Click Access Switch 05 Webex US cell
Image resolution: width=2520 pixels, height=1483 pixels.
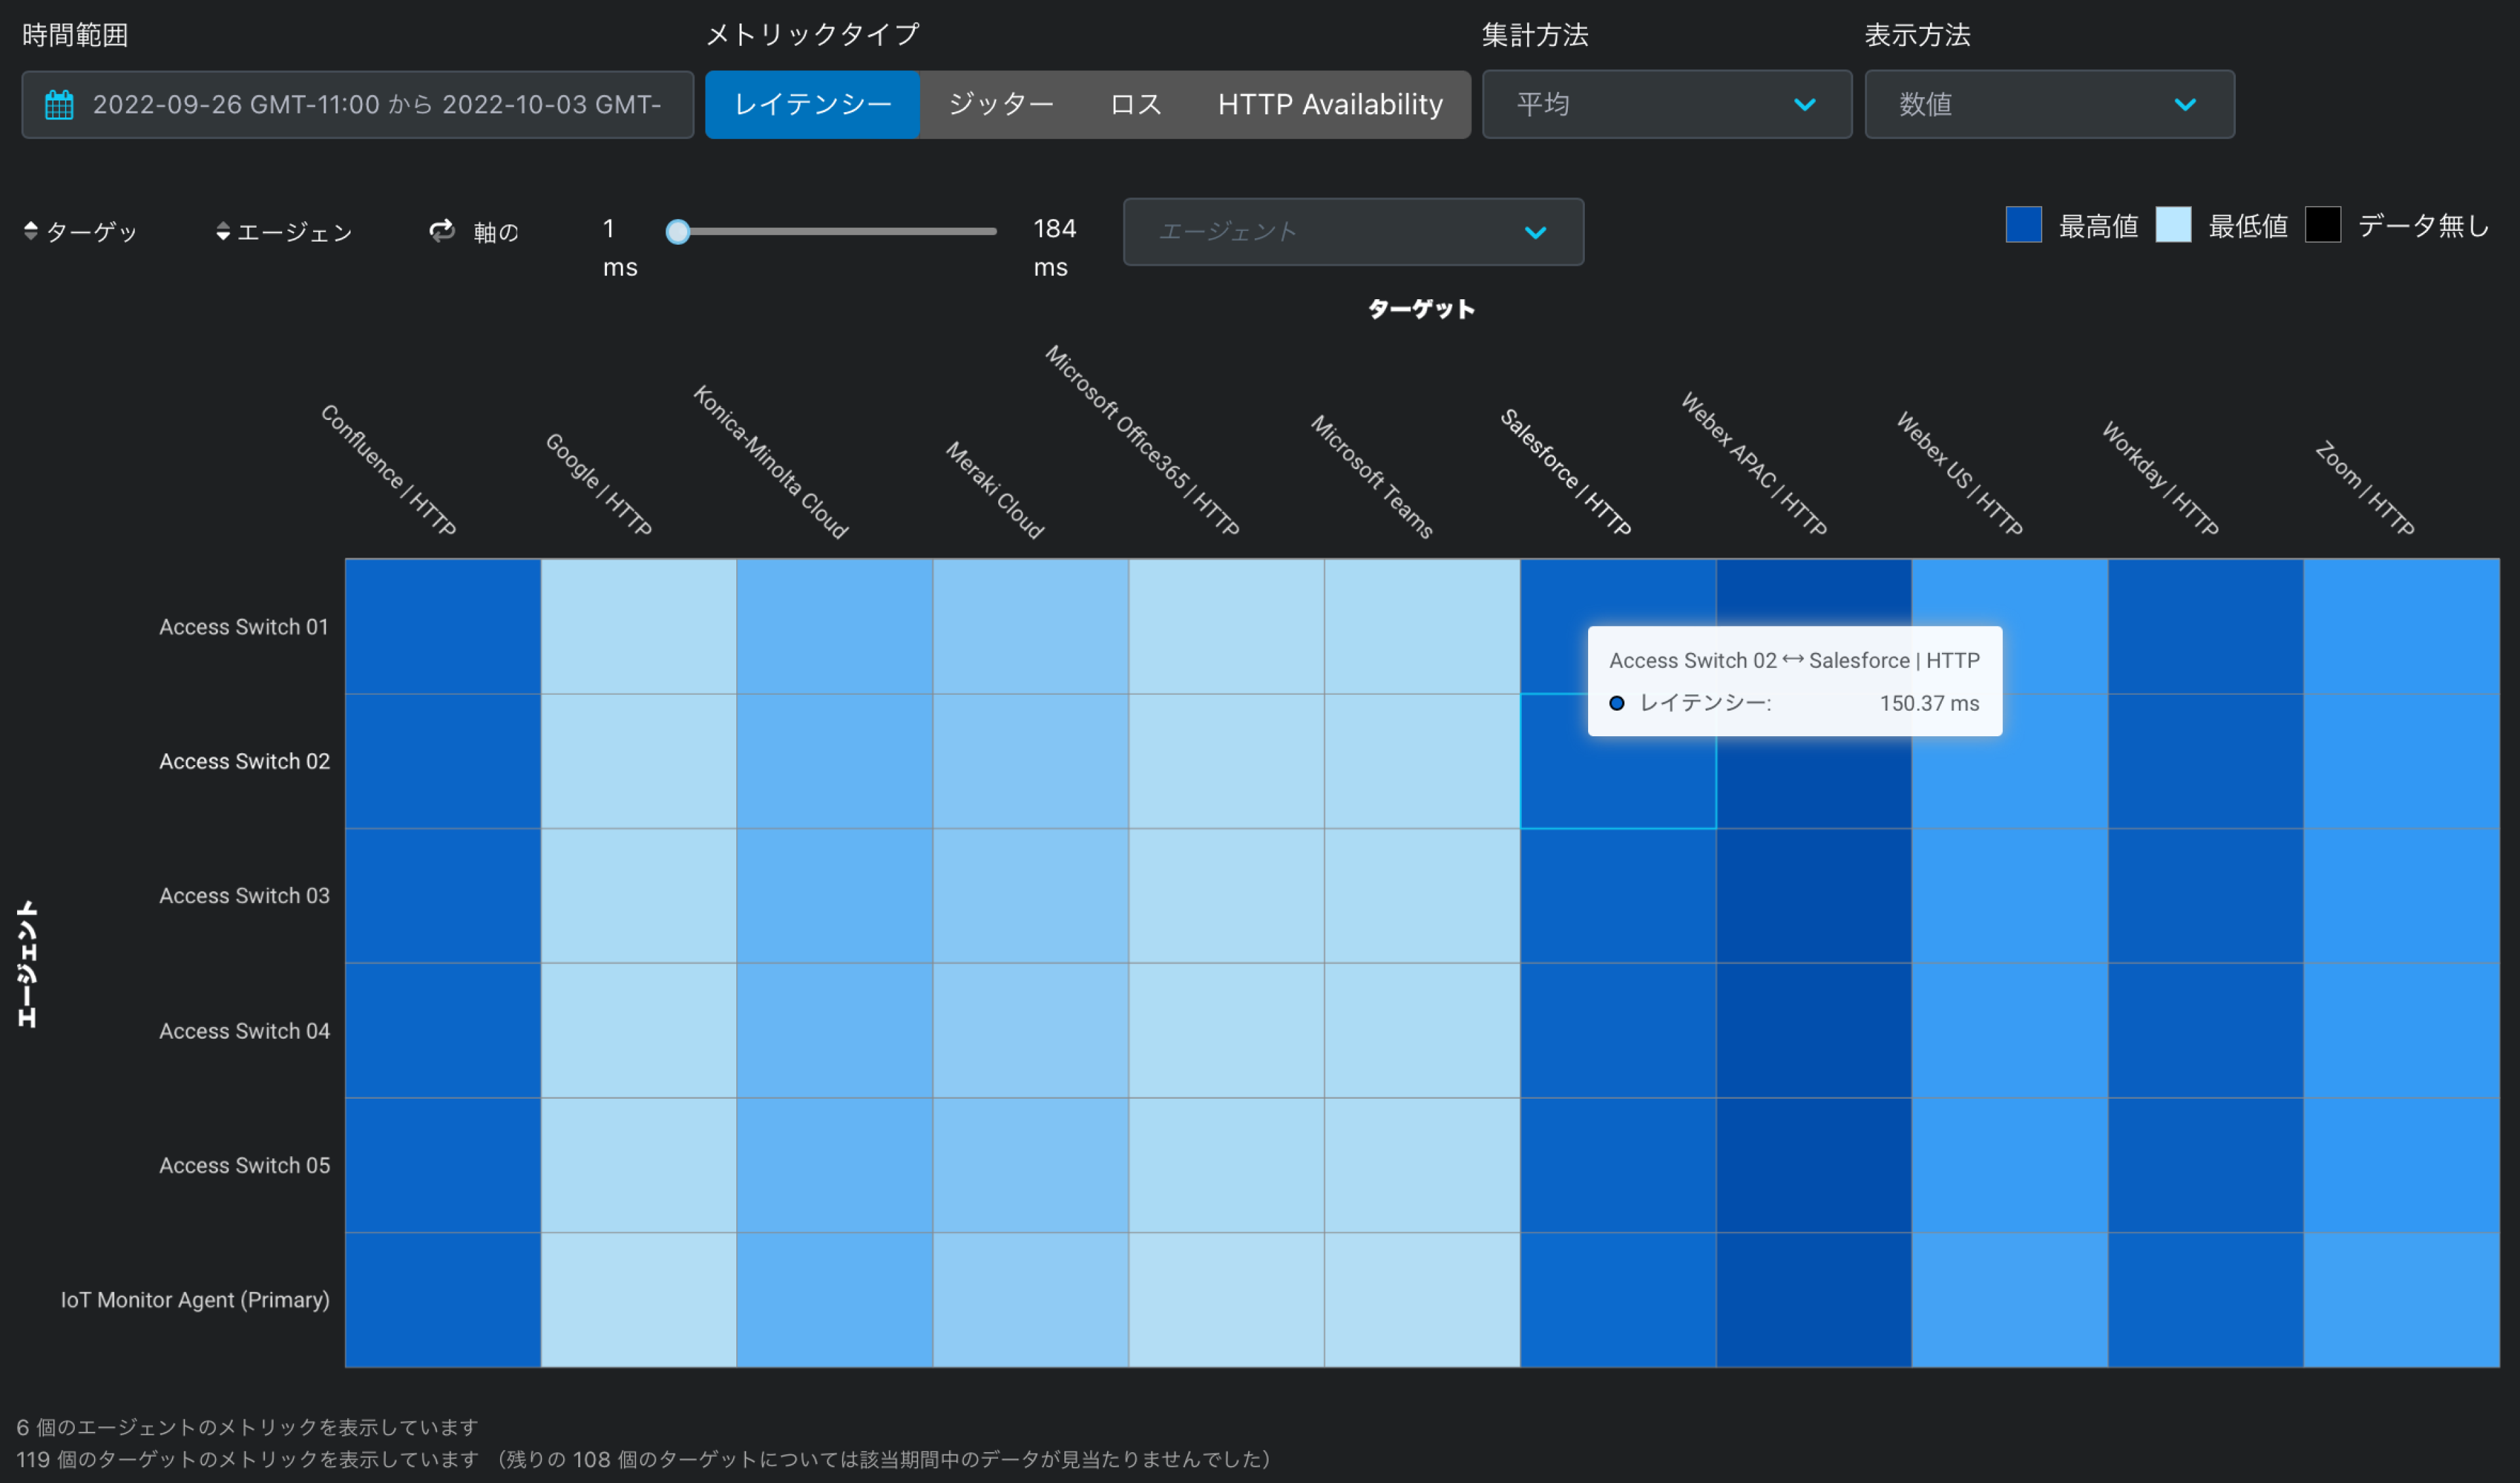[x=2010, y=1165]
